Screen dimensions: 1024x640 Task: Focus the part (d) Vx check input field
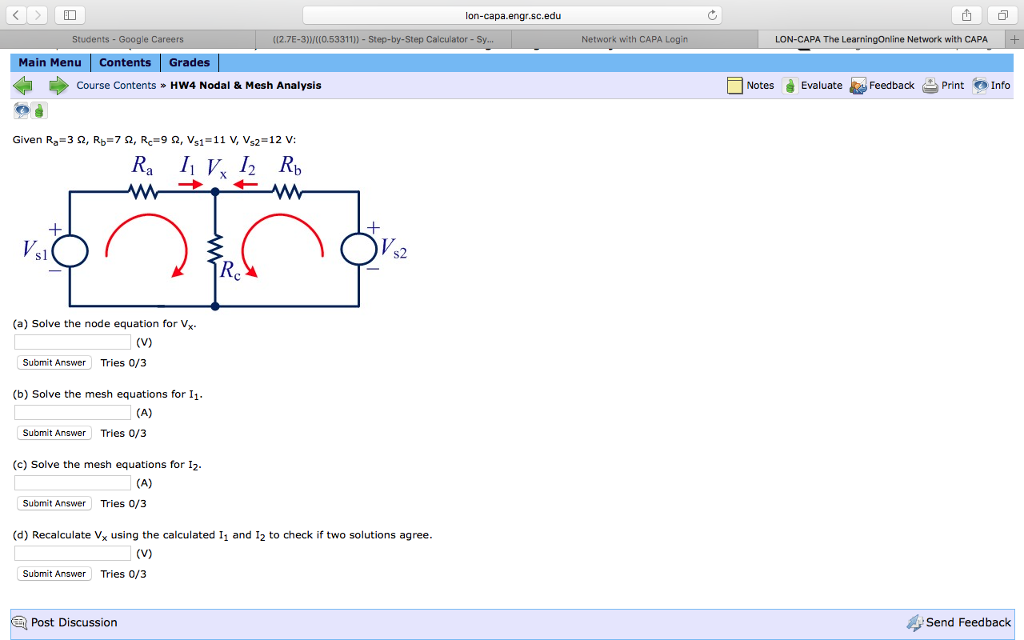[x=72, y=554]
